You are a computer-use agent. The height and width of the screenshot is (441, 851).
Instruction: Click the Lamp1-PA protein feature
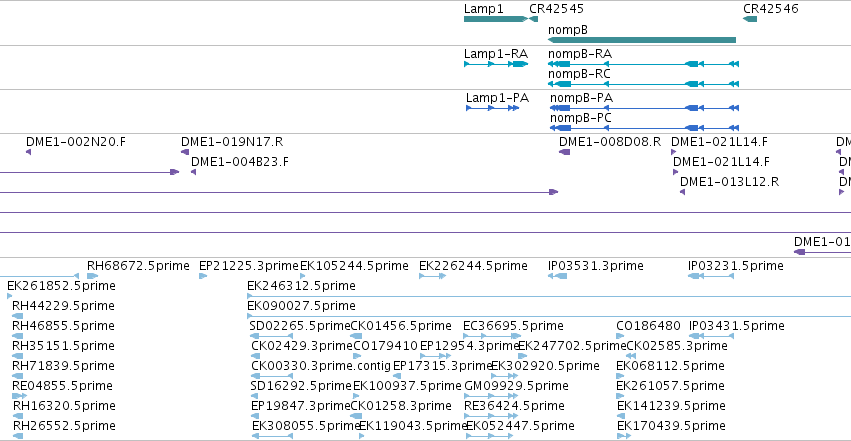click(493, 108)
